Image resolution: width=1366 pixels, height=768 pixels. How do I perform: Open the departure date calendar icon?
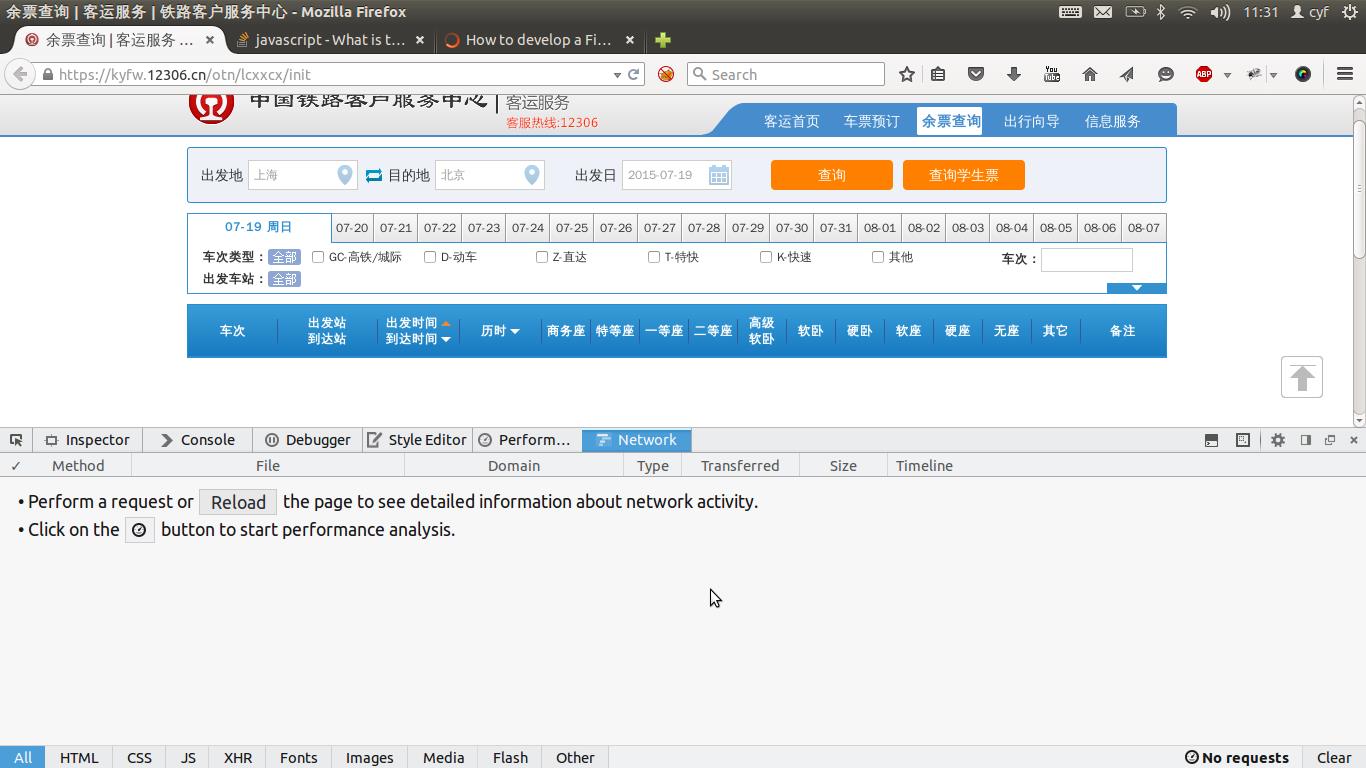coord(719,175)
